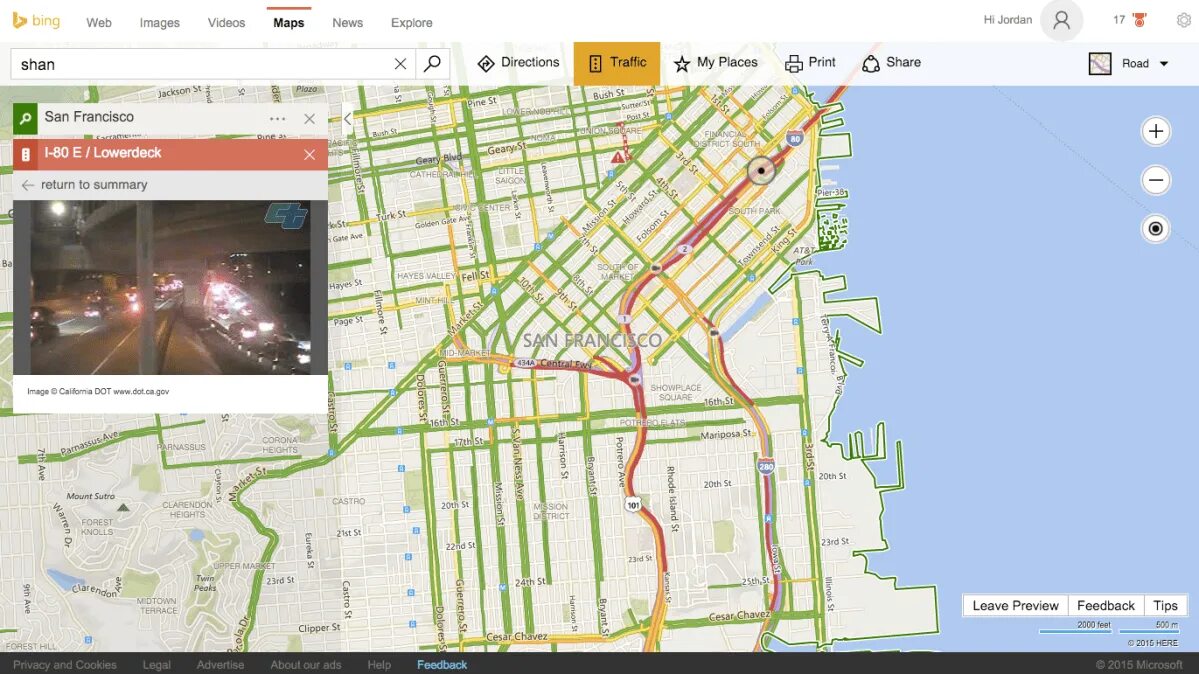Click the map style thumbnail icon

point(1100,63)
